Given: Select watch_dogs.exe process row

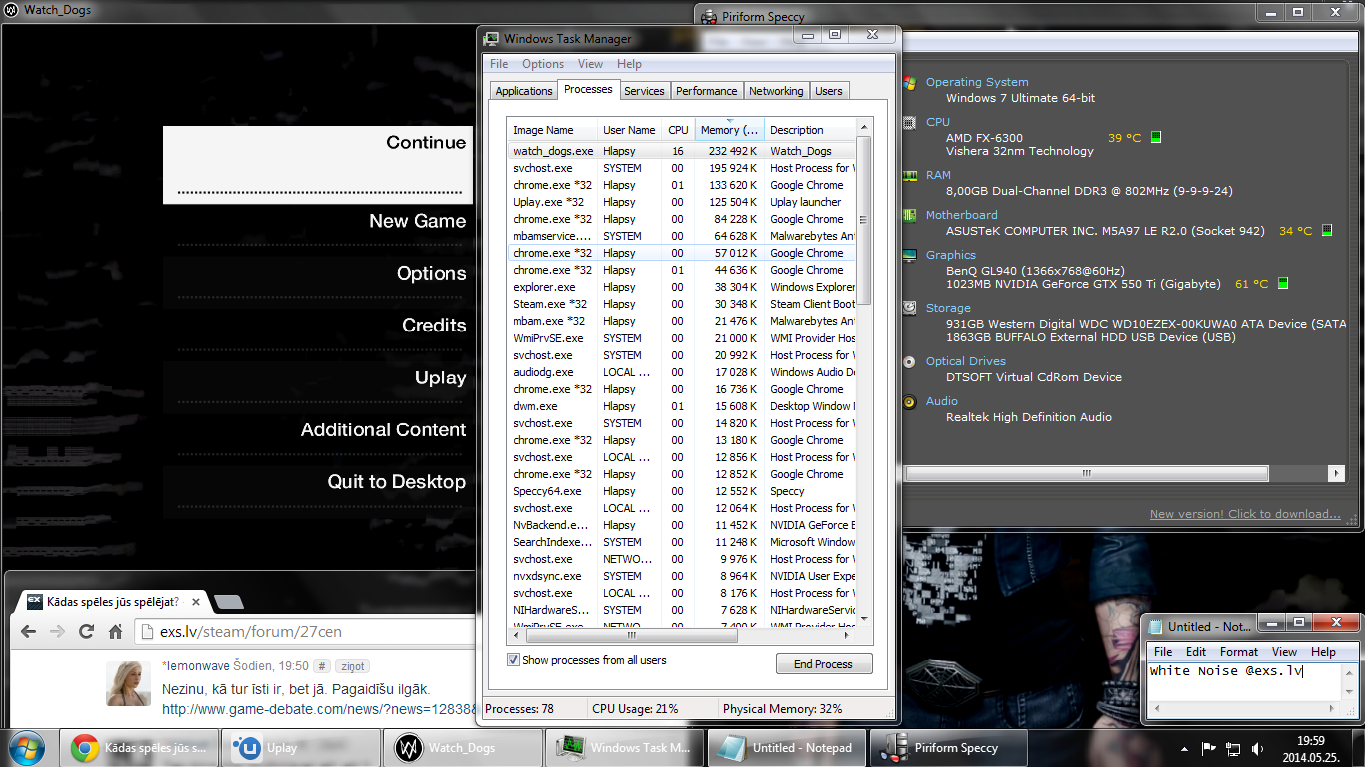Looking at the screenshot, I should click(x=682, y=151).
